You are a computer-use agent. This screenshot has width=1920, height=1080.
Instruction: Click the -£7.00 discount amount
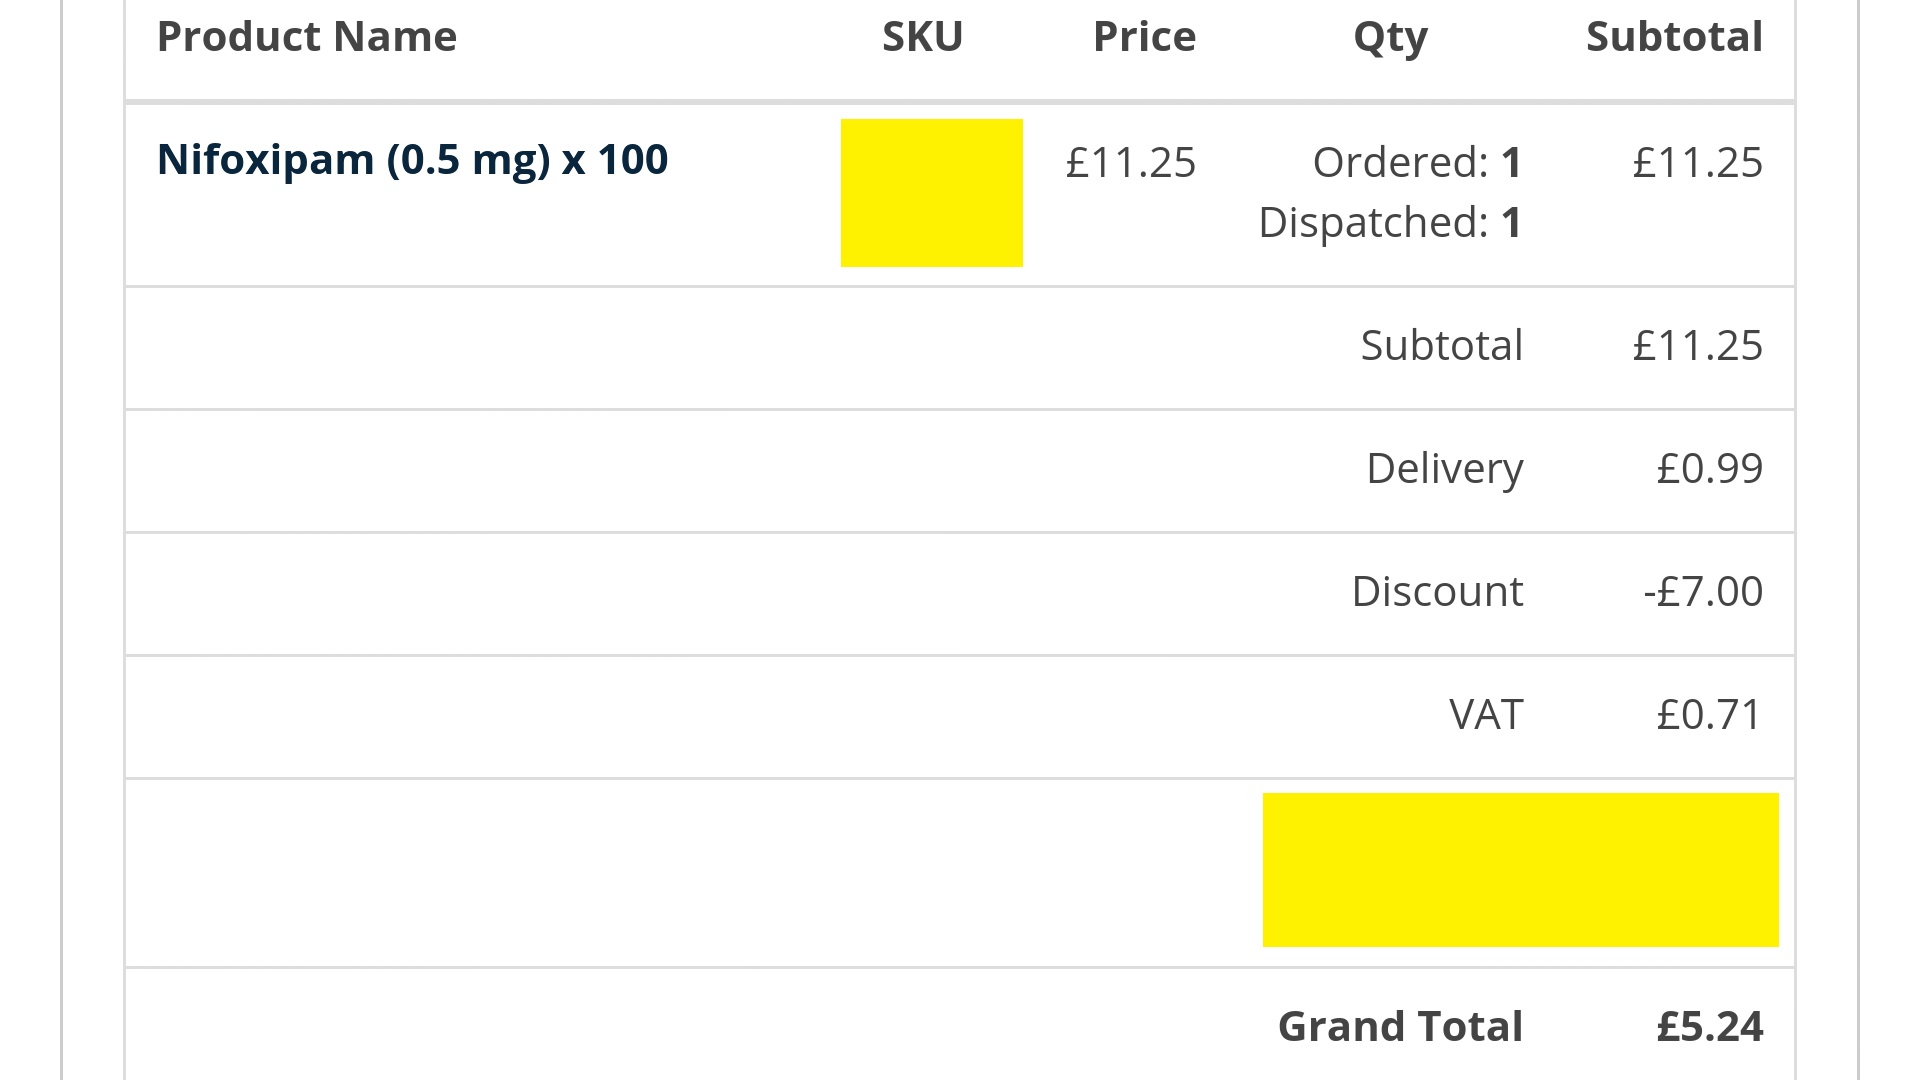1703,592
